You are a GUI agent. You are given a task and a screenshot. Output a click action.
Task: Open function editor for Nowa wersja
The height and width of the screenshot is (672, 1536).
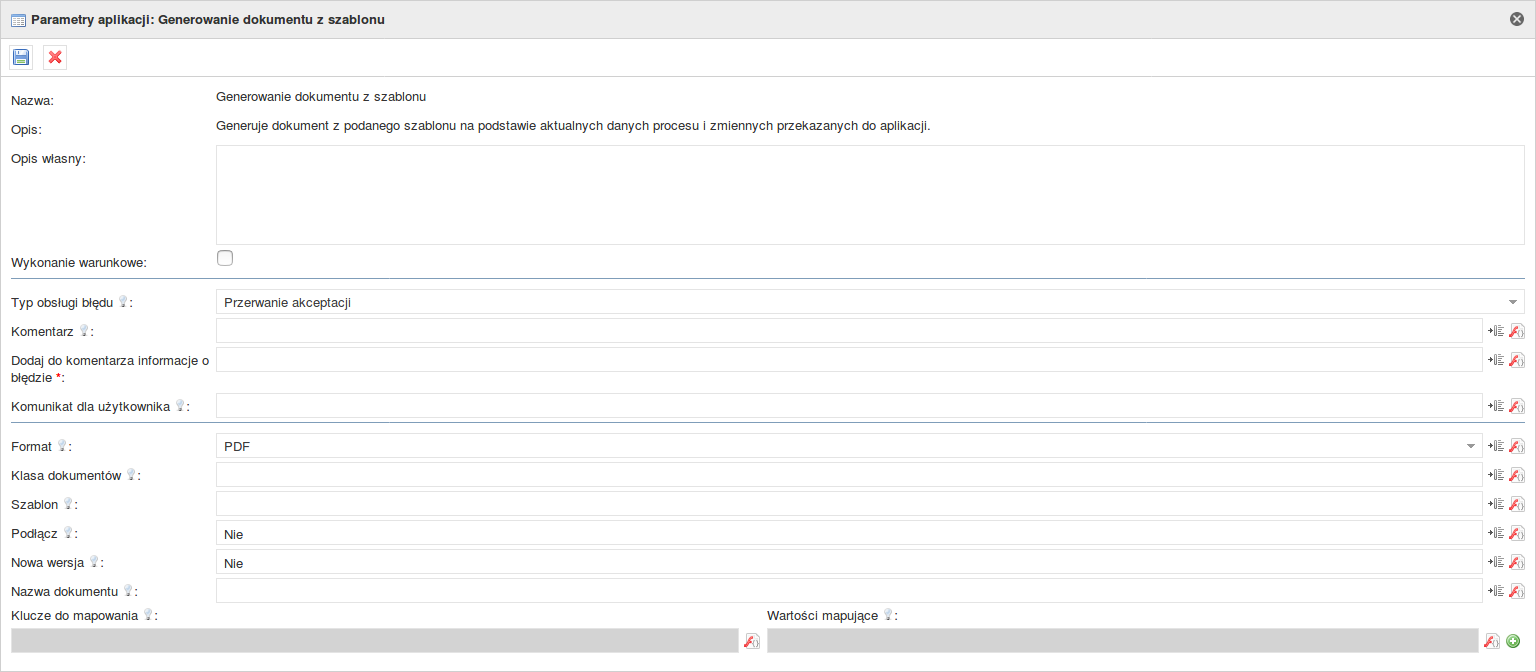point(1516,562)
